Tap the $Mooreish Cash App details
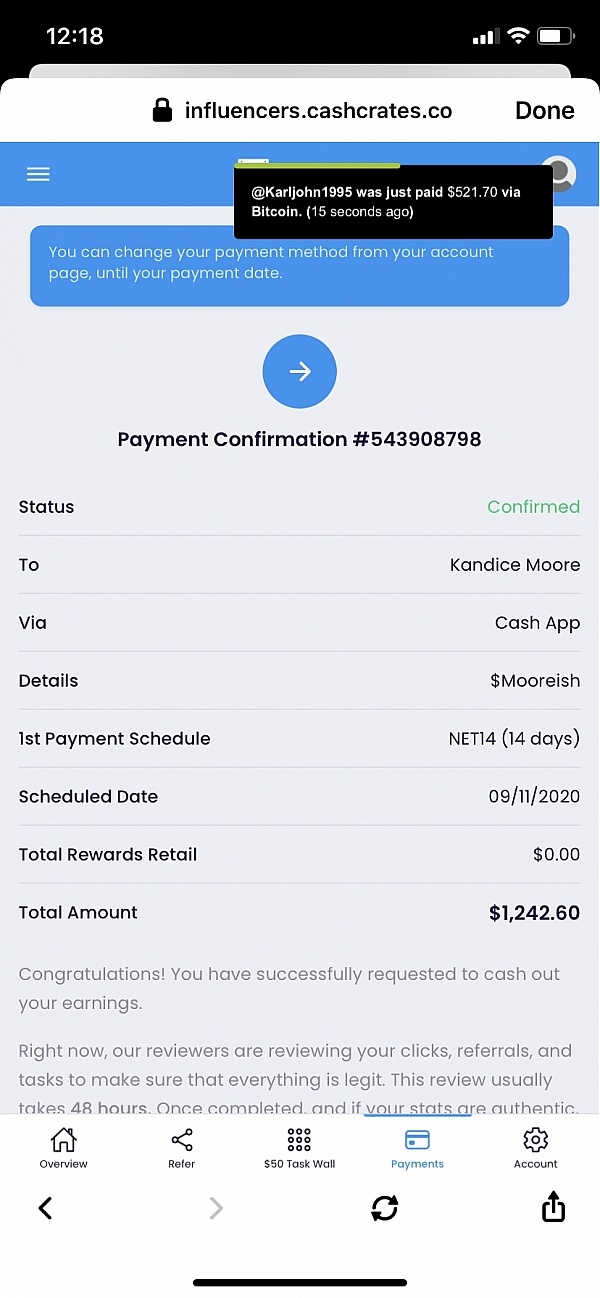Image resolution: width=600 pixels, height=1298 pixels. pyautogui.click(x=534, y=681)
